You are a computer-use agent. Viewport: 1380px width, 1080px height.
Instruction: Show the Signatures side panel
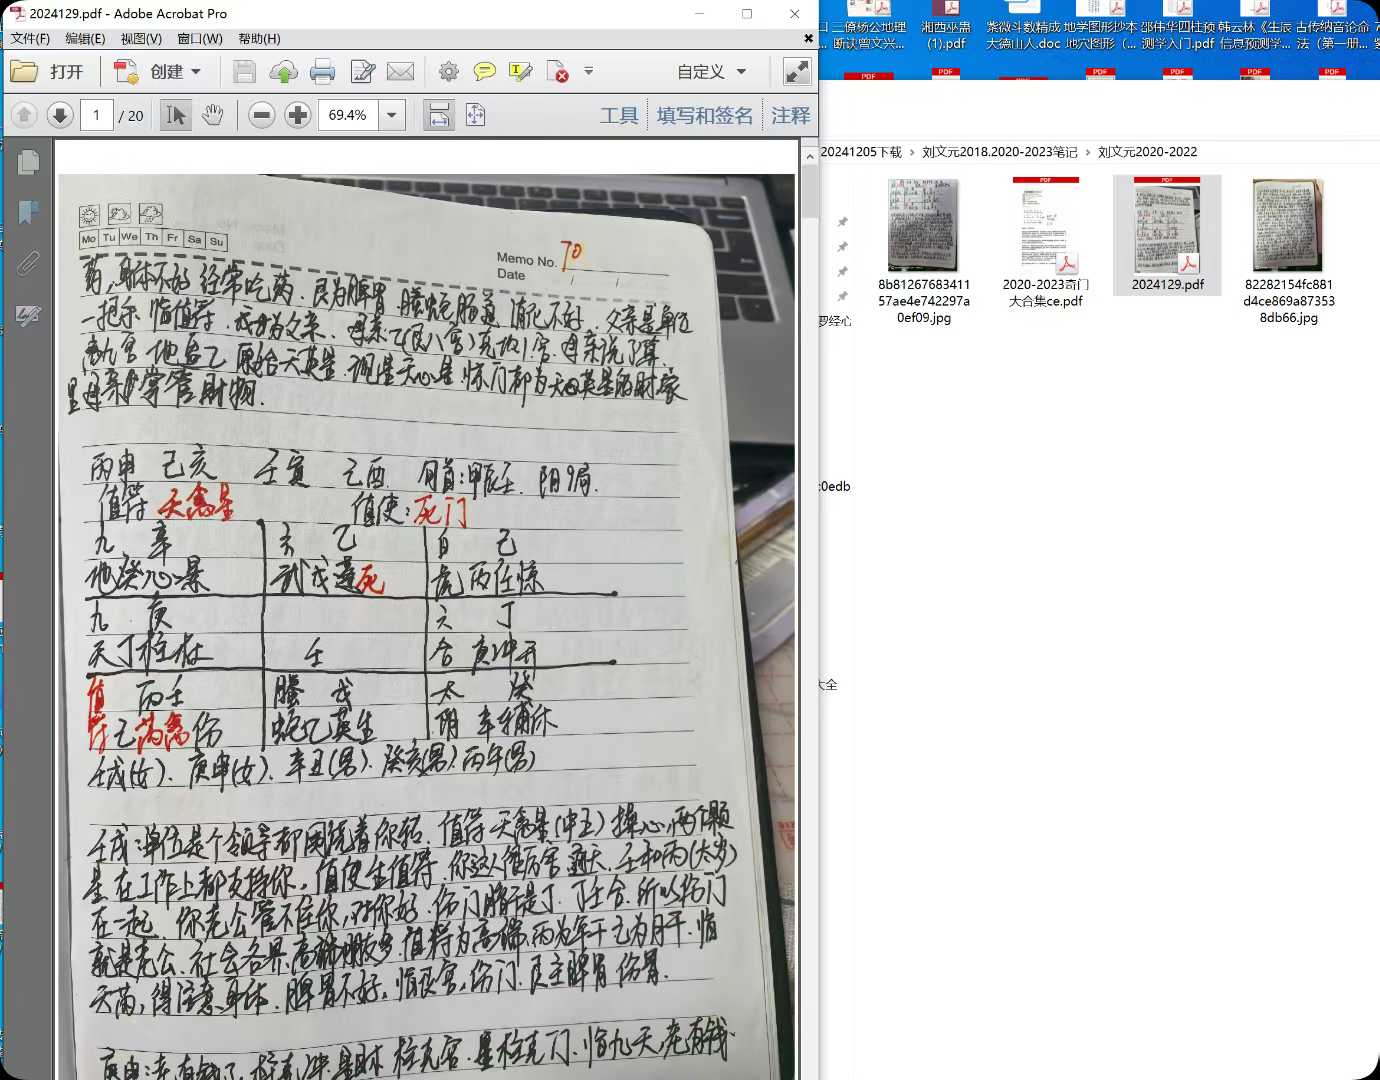28,315
